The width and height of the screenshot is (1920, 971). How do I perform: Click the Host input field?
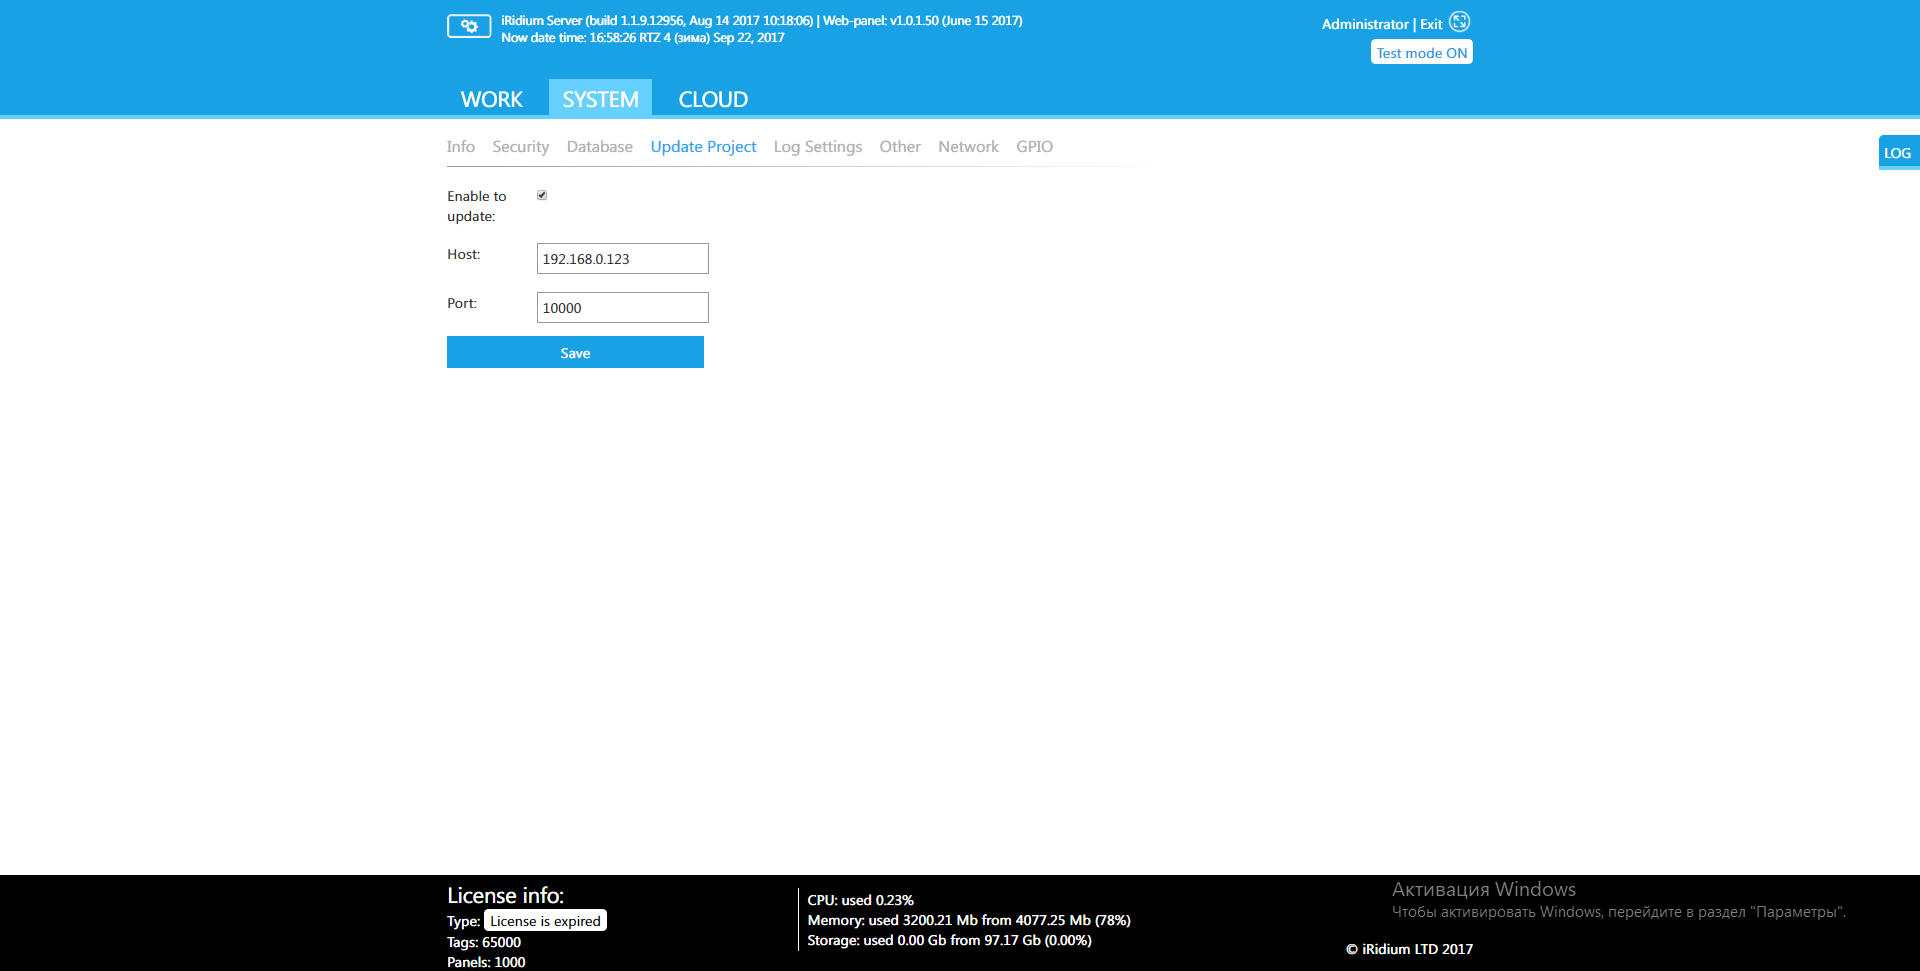[622, 258]
